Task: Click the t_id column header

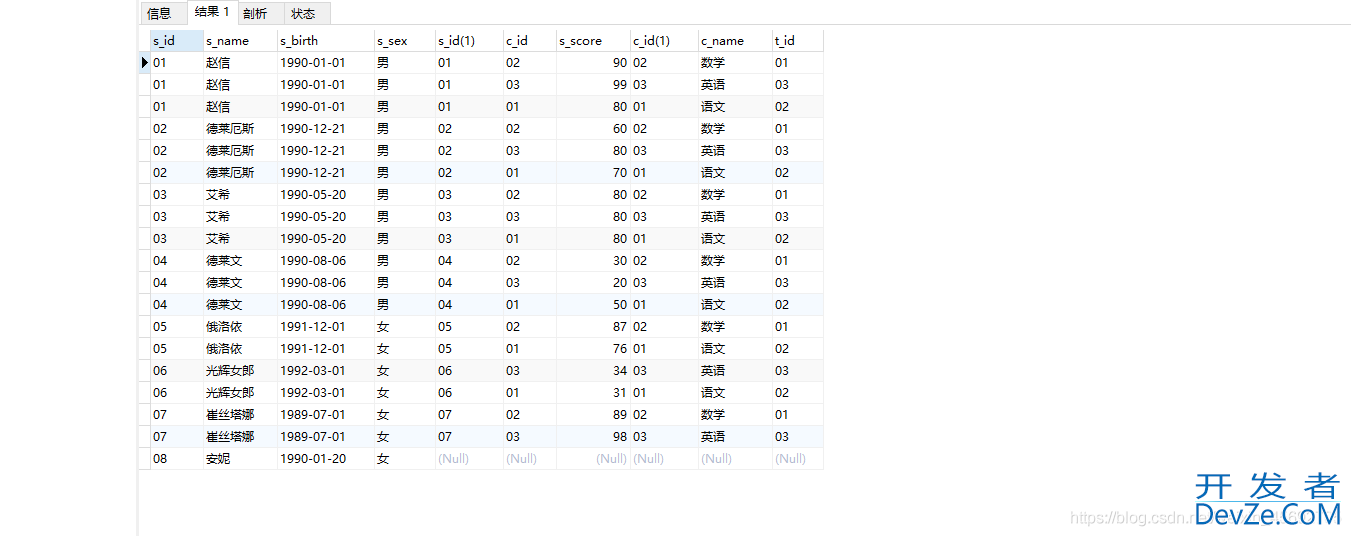Action: click(797, 41)
